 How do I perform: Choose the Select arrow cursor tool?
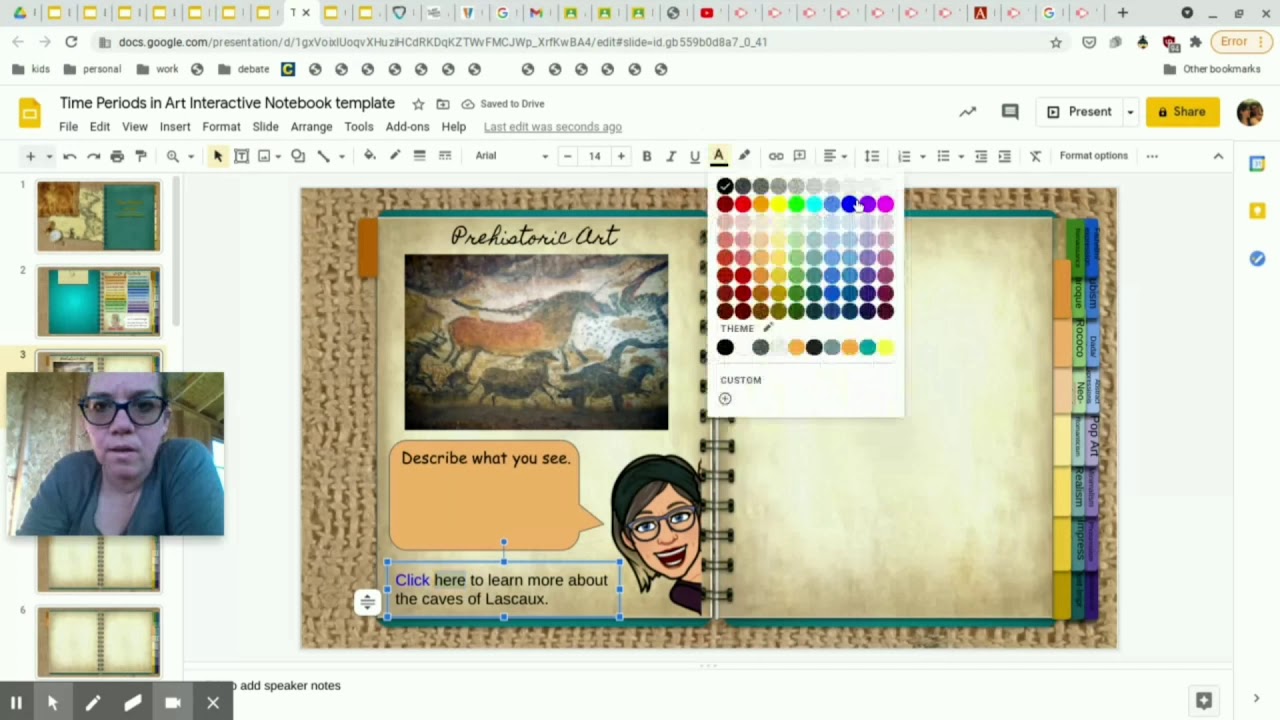pyautogui.click(x=218, y=156)
